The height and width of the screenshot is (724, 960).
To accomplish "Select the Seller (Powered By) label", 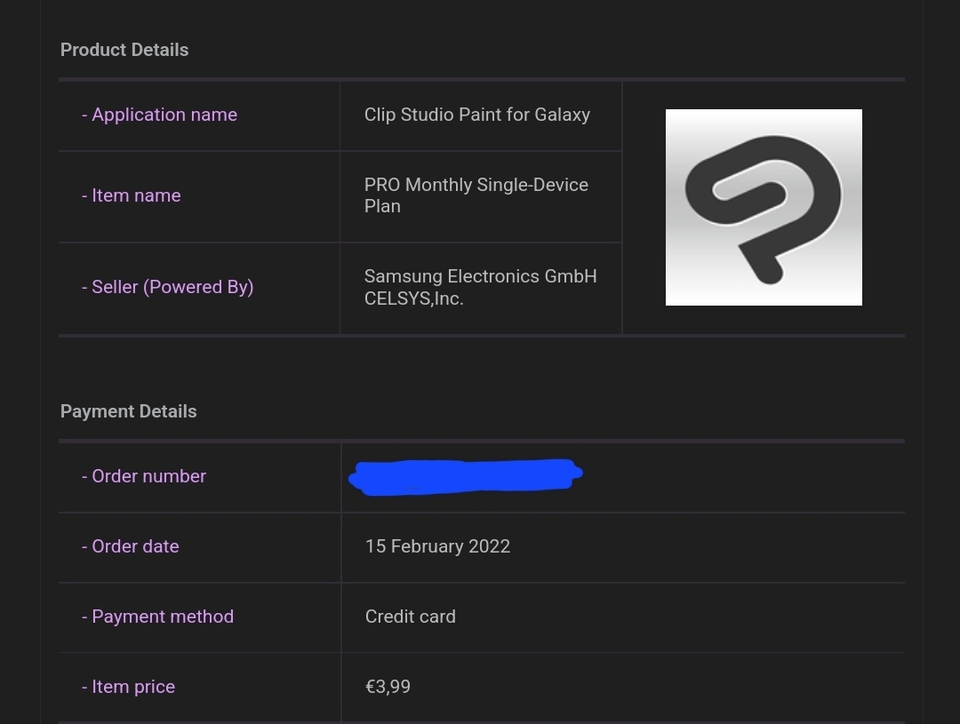I will [x=167, y=287].
